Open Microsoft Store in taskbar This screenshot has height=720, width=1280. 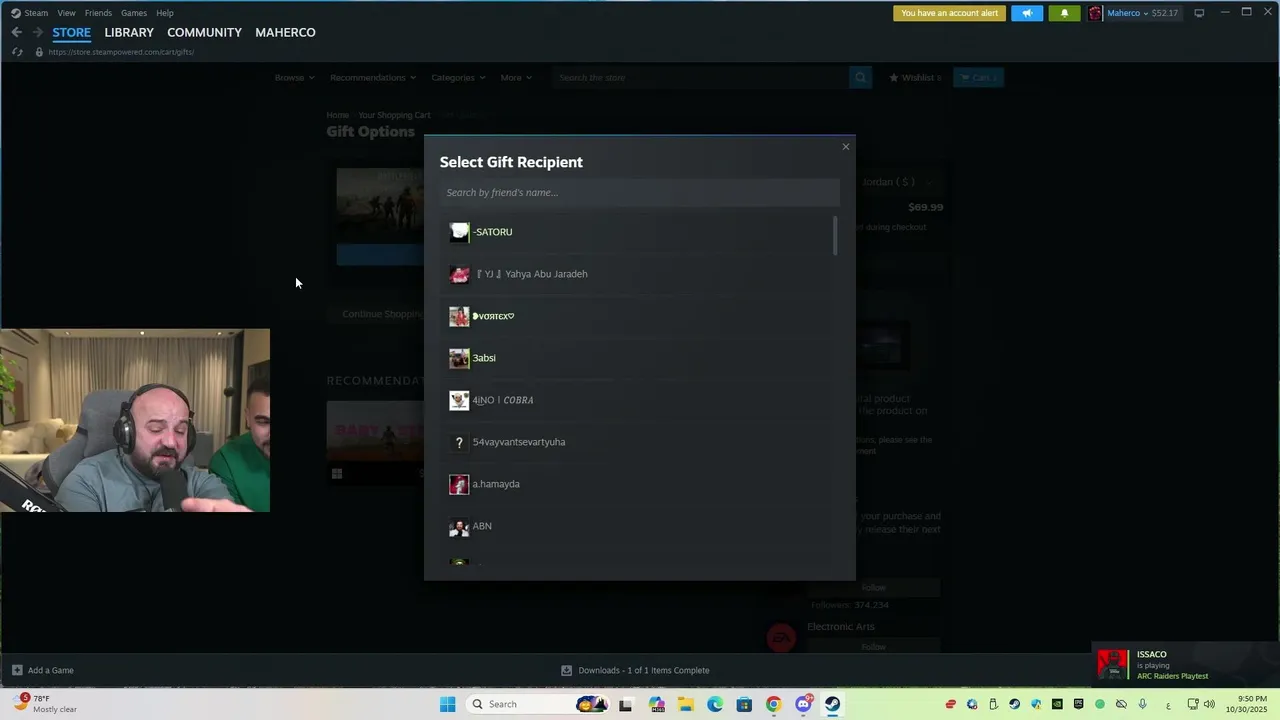[x=744, y=704]
